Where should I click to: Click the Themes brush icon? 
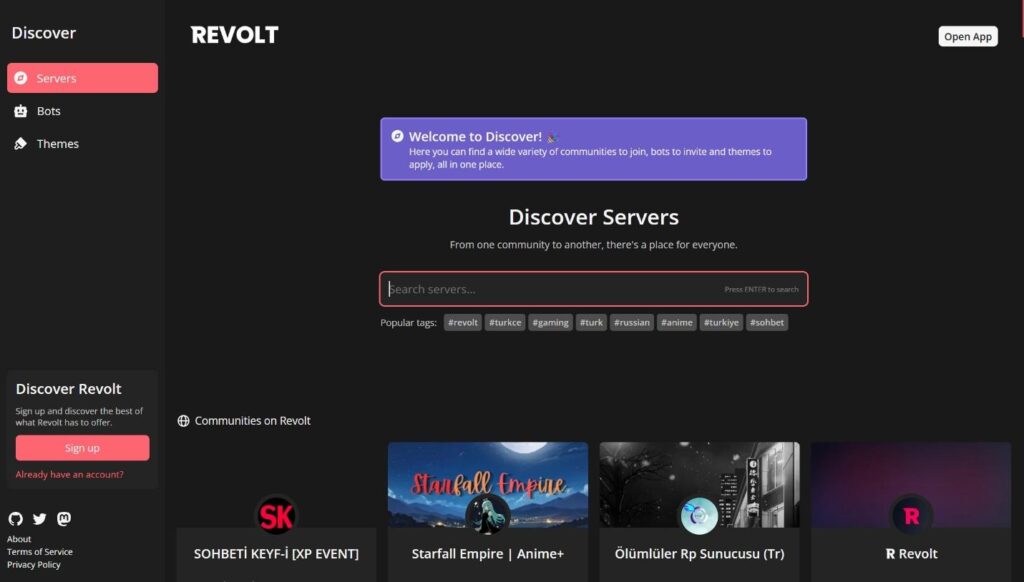coord(21,144)
